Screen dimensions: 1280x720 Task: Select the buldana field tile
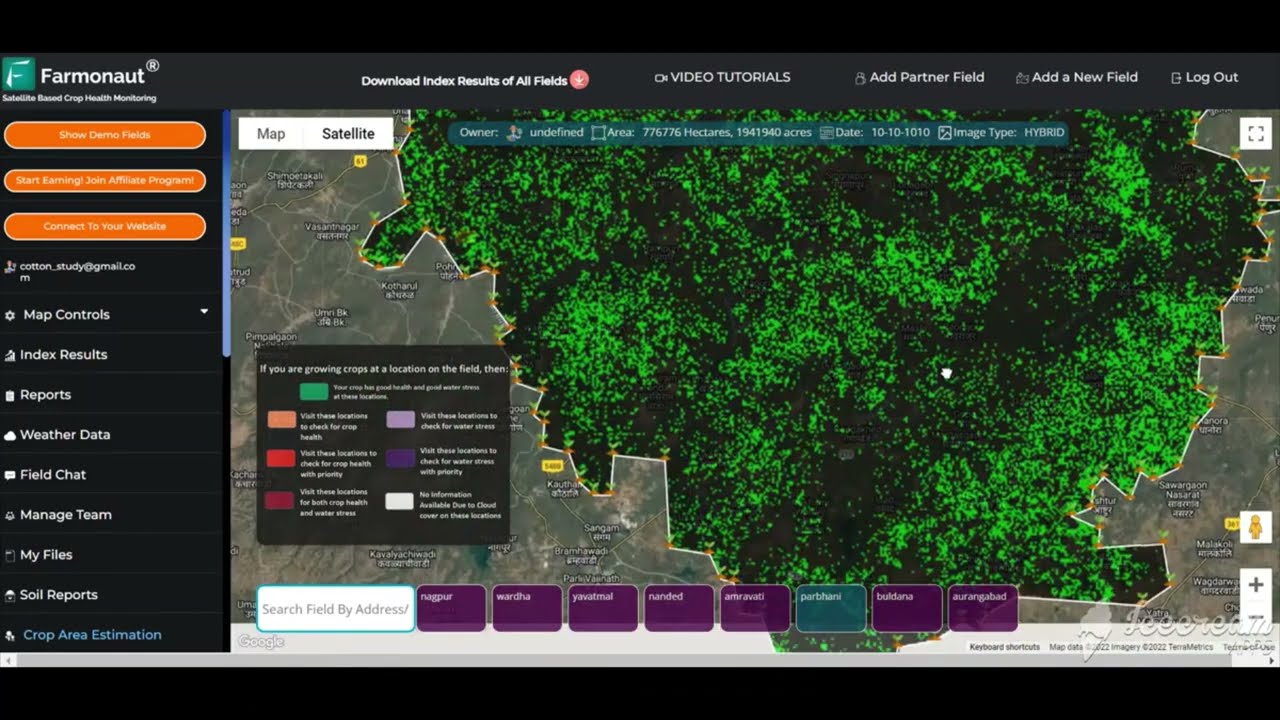(907, 608)
